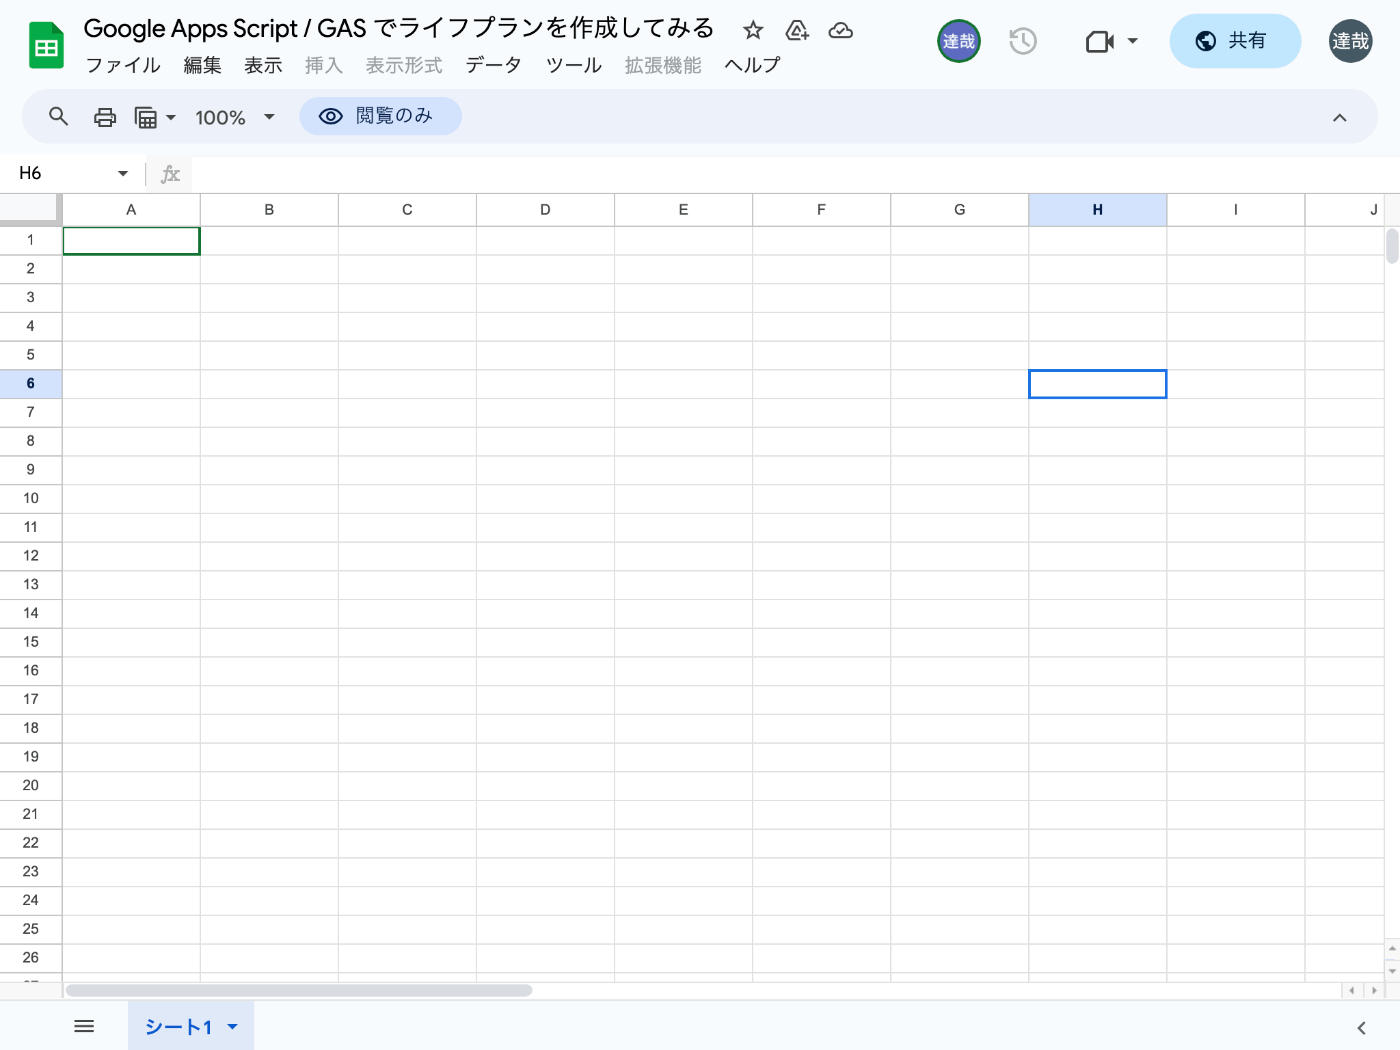Select row 20 header
The height and width of the screenshot is (1050, 1400).
pyautogui.click(x=30, y=786)
